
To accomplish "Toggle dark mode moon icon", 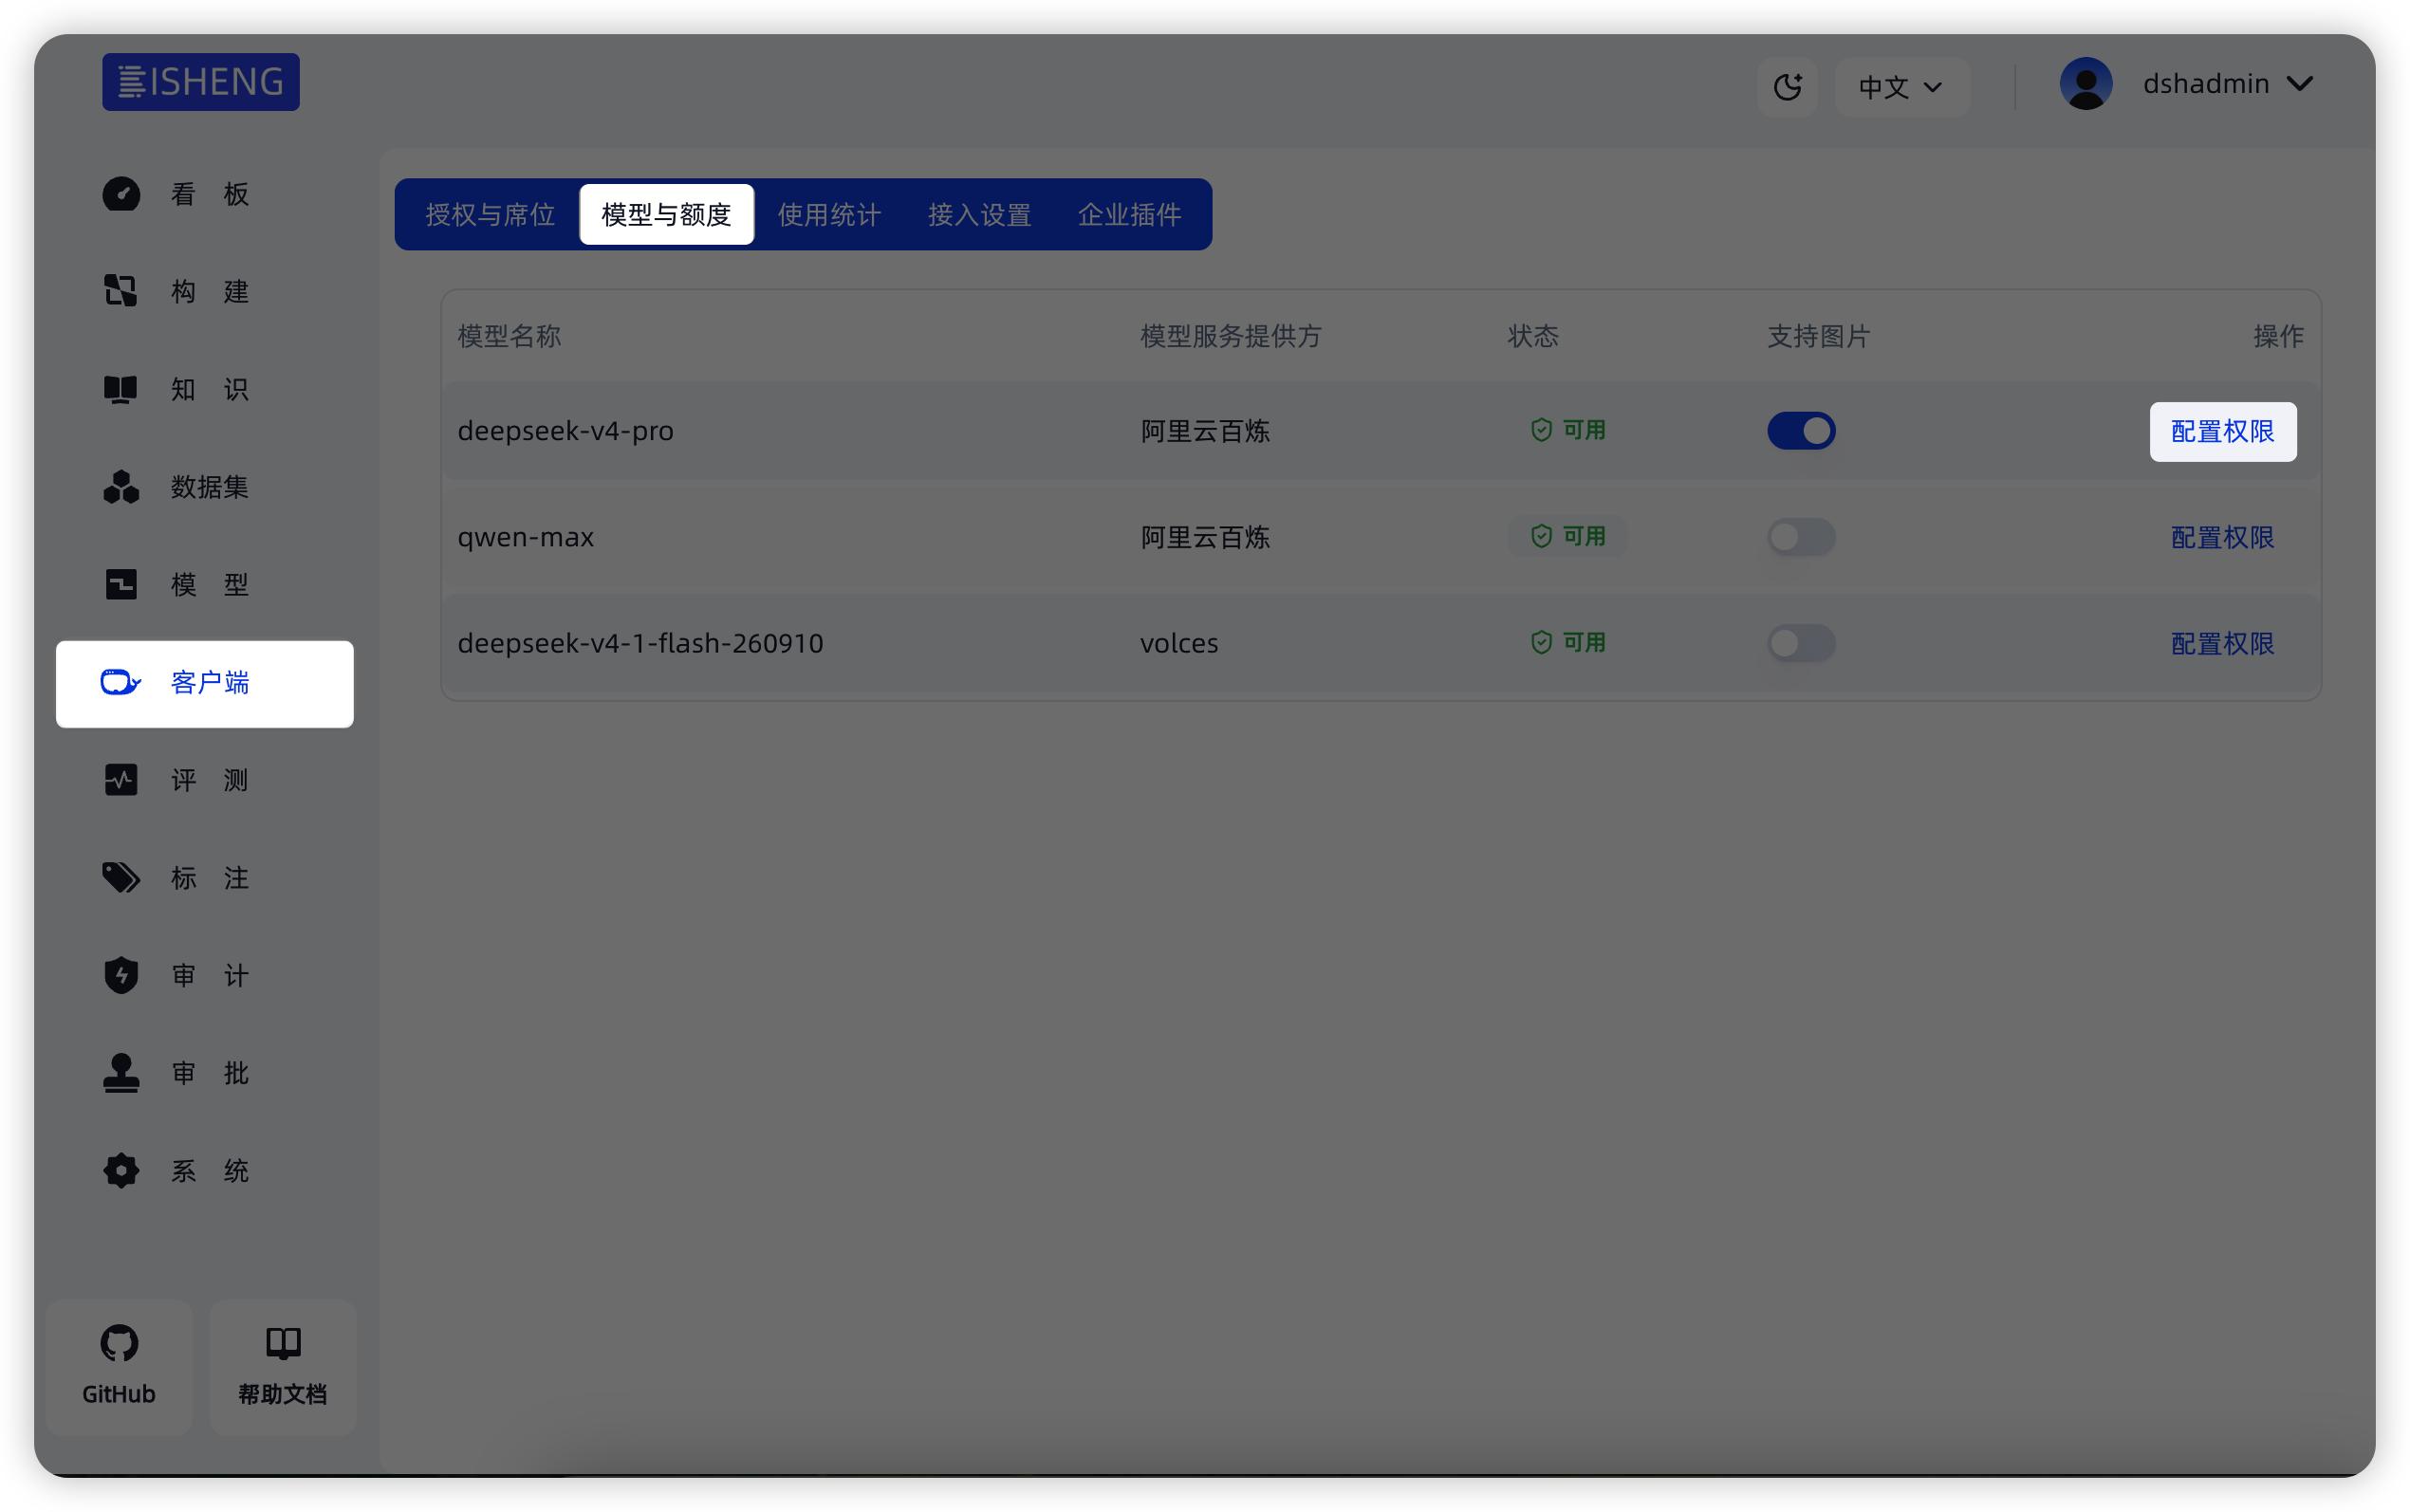I will click(x=1788, y=87).
